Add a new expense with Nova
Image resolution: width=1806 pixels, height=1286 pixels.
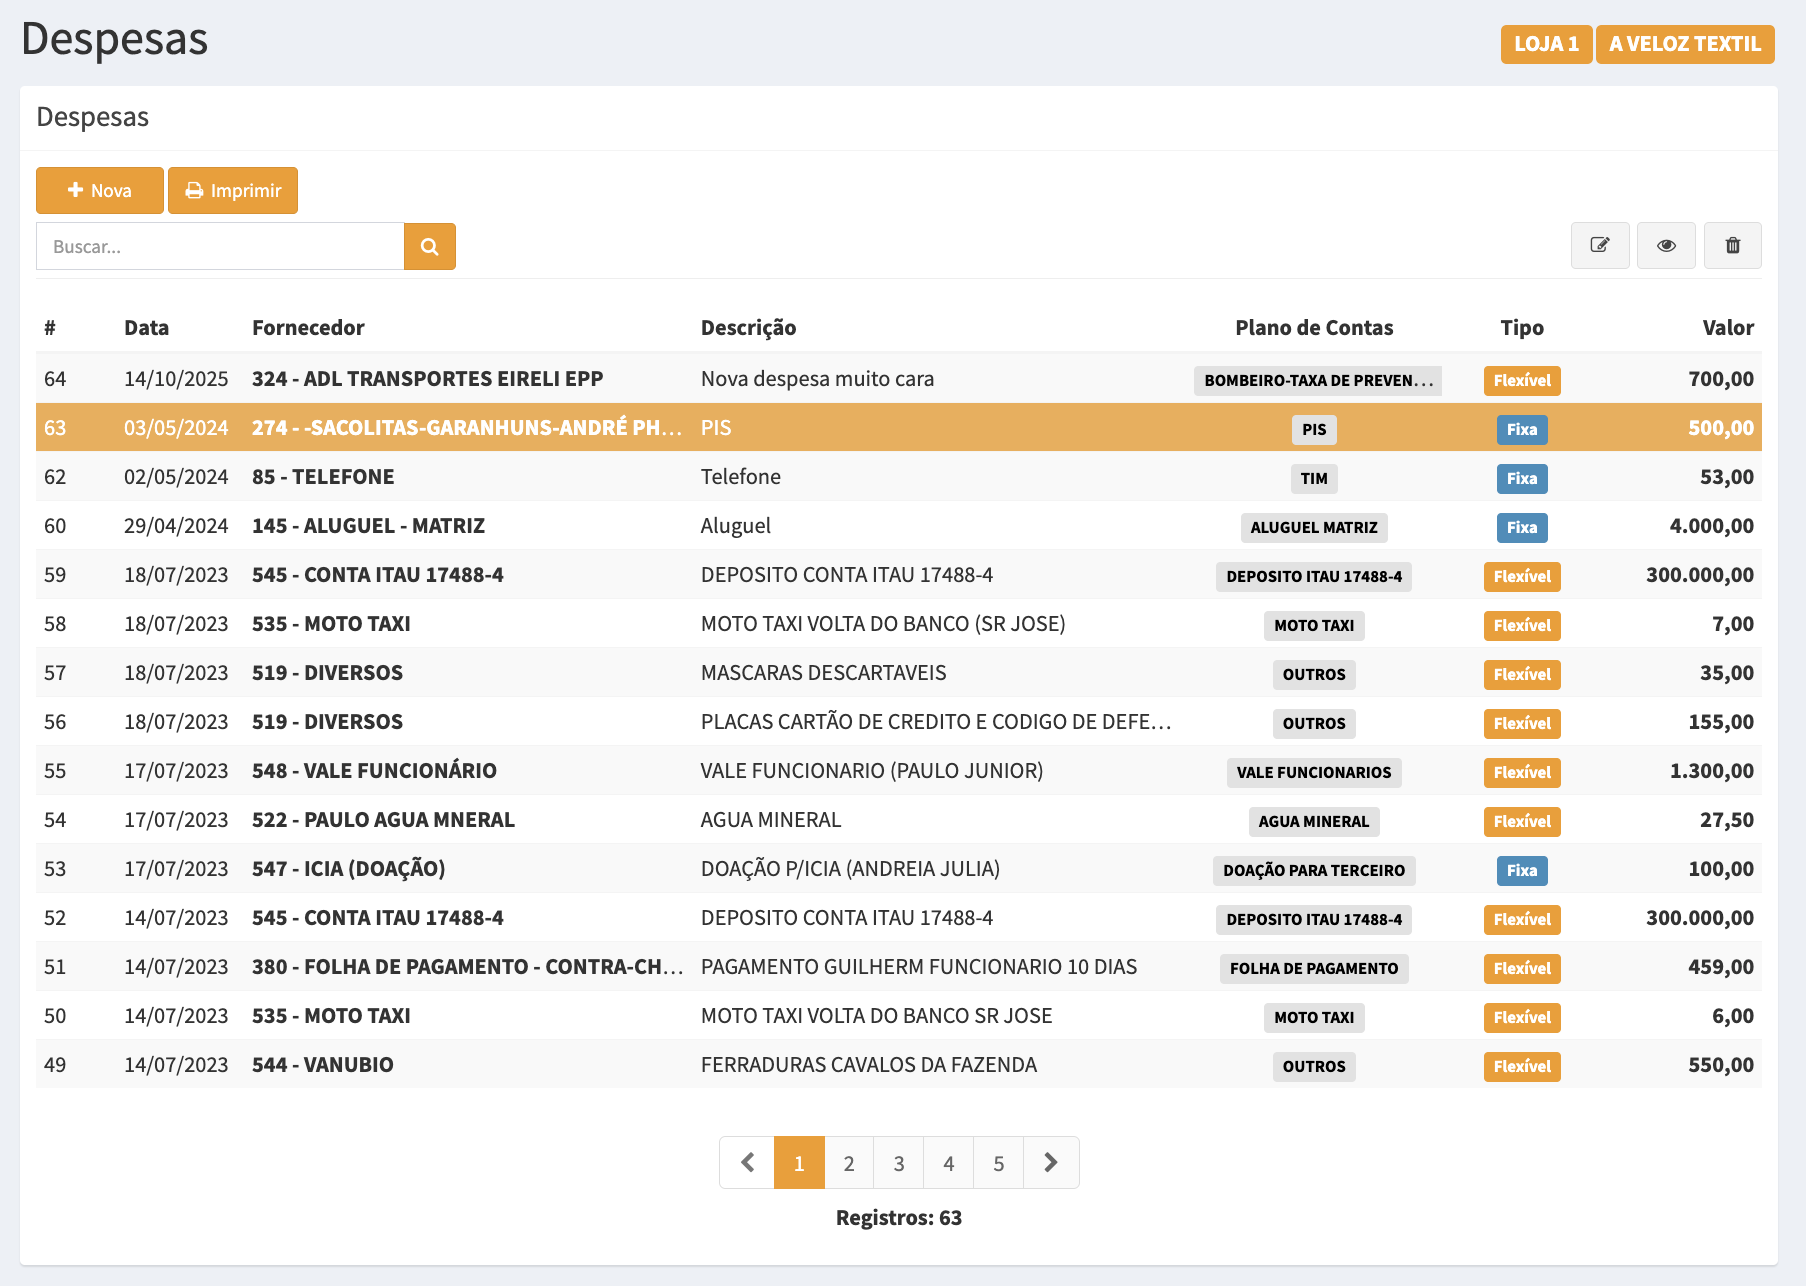[x=100, y=190]
